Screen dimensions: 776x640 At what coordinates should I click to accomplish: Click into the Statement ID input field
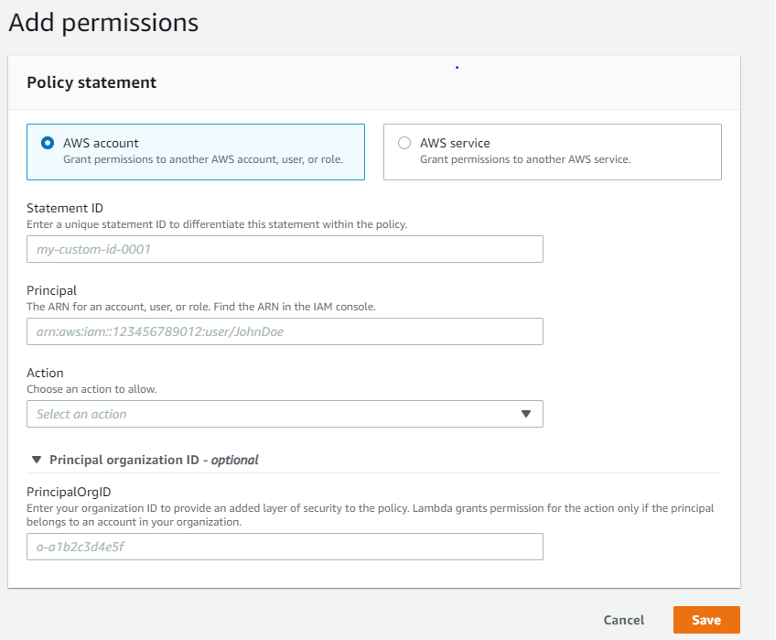tap(284, 249)
